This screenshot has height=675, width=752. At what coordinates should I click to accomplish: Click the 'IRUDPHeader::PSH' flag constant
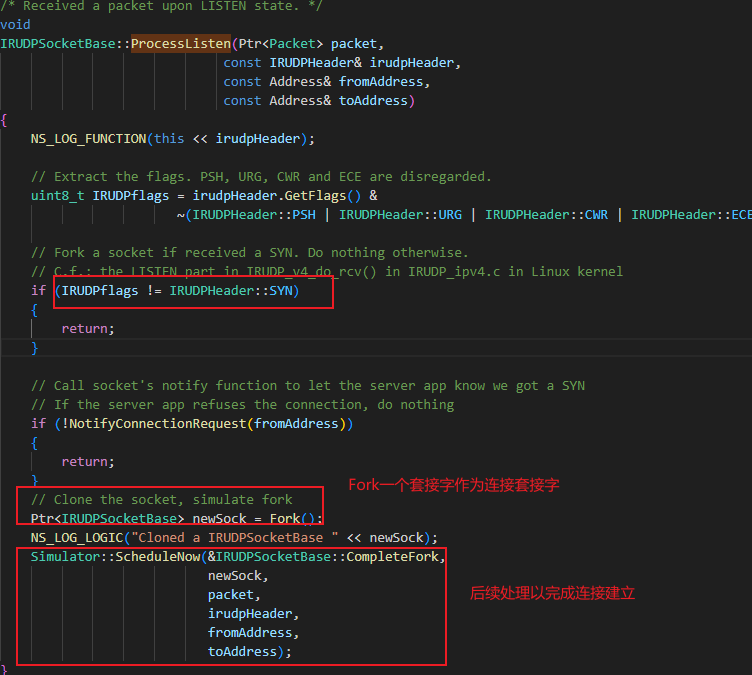tap(254, 214)
